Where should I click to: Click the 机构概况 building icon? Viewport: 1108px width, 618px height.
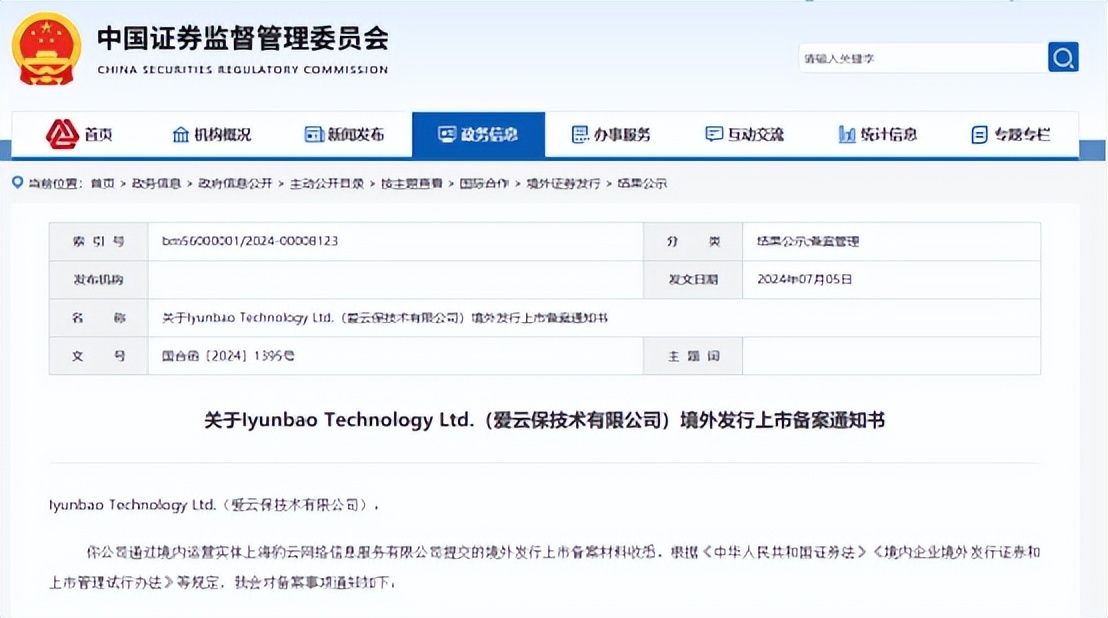[x=181, y=134]
